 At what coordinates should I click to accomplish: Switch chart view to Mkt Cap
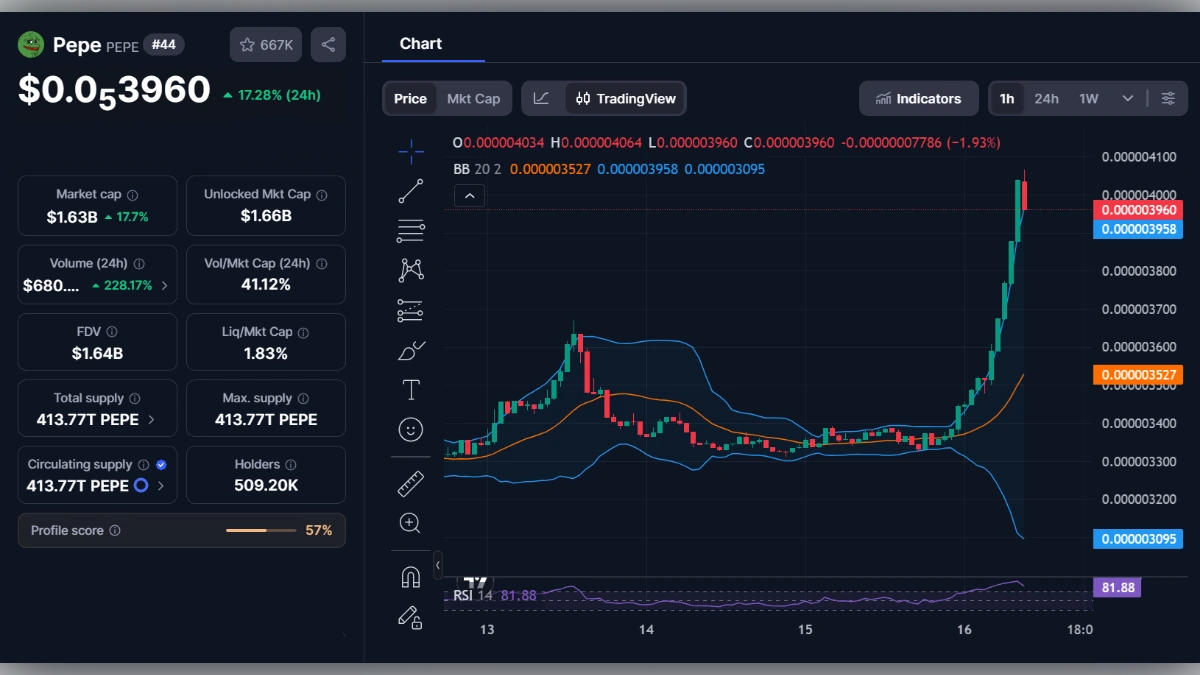point(474,98)
